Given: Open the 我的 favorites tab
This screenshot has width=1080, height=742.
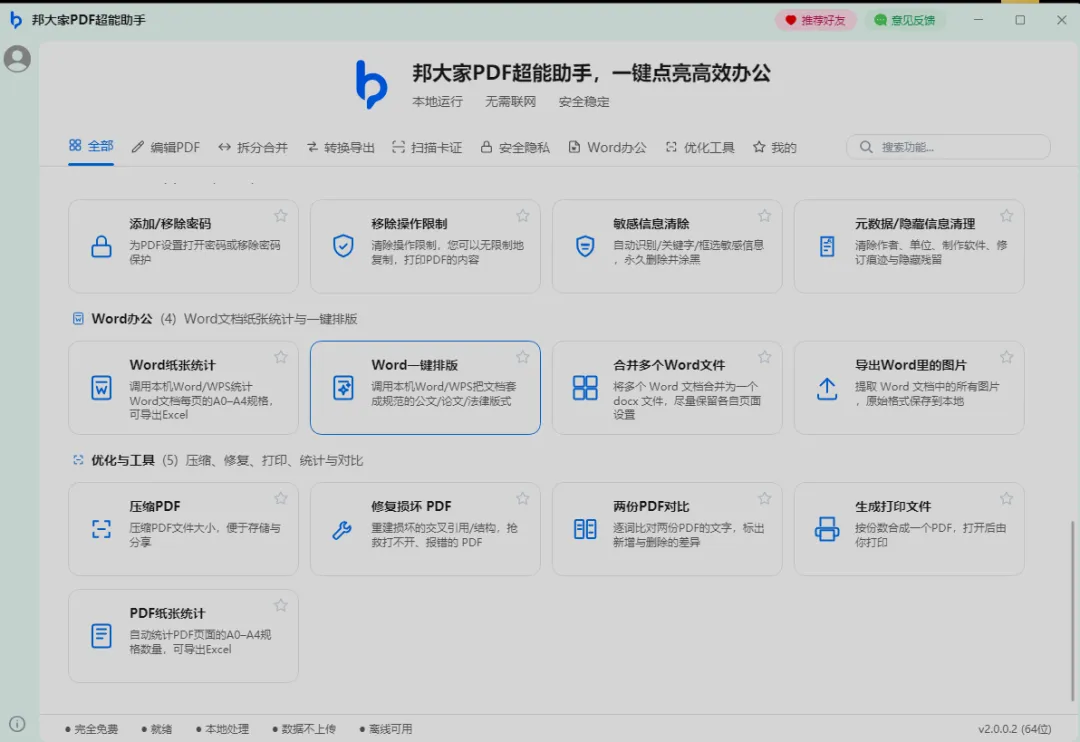Looking at the screenshot, I should click(x=775, y=147).
